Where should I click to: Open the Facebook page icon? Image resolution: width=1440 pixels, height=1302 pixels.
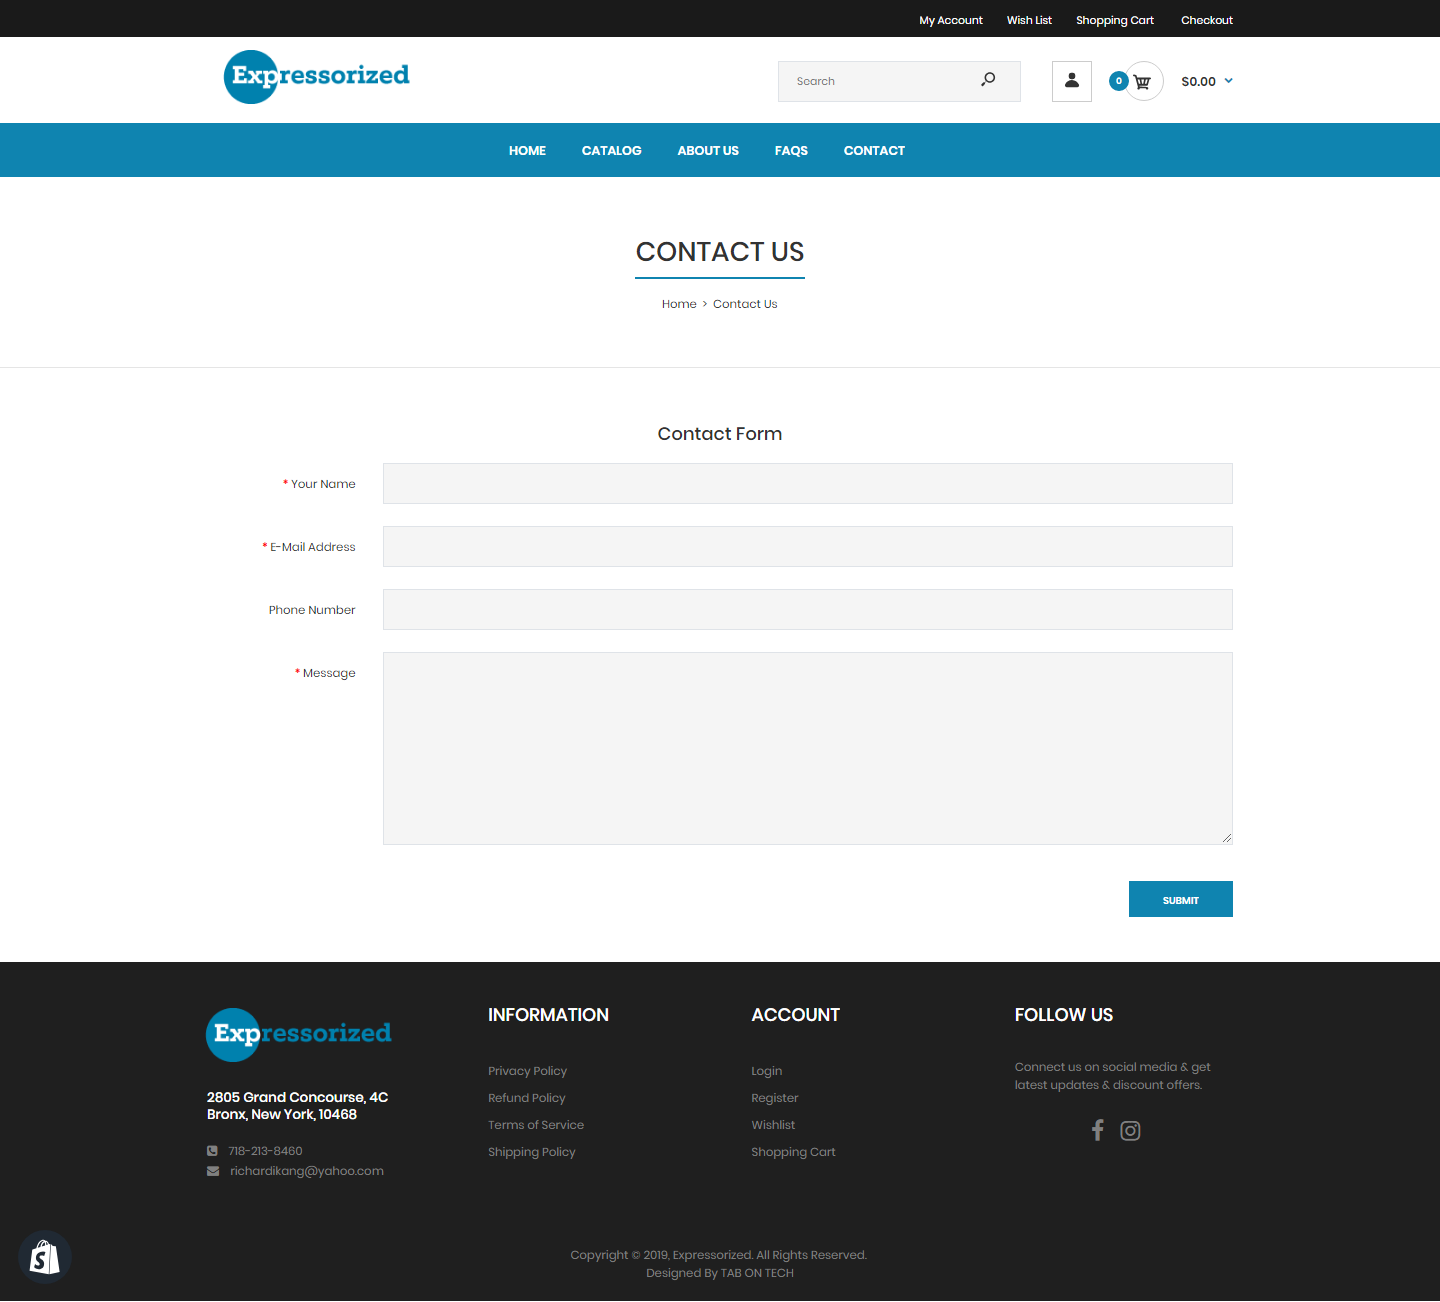pyautogui.click(x=1097, y=1130)
